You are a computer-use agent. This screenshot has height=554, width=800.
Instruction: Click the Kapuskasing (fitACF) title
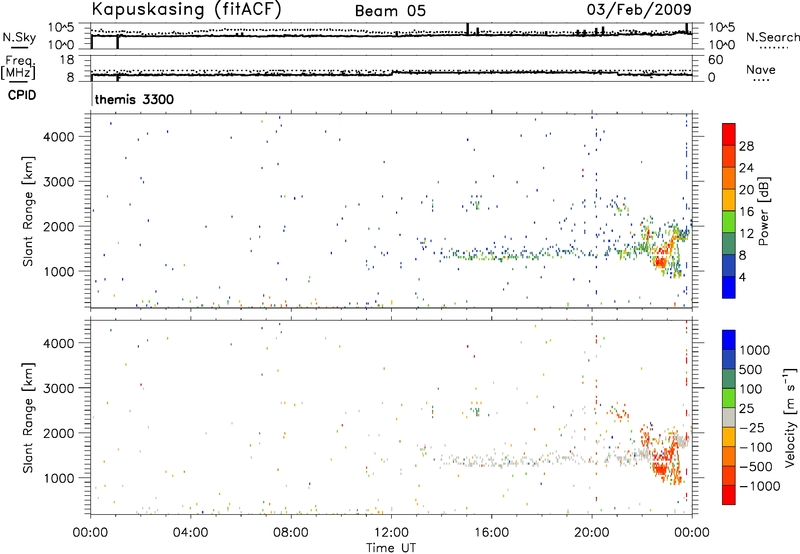pyautogui.click(x=186, y=10)
